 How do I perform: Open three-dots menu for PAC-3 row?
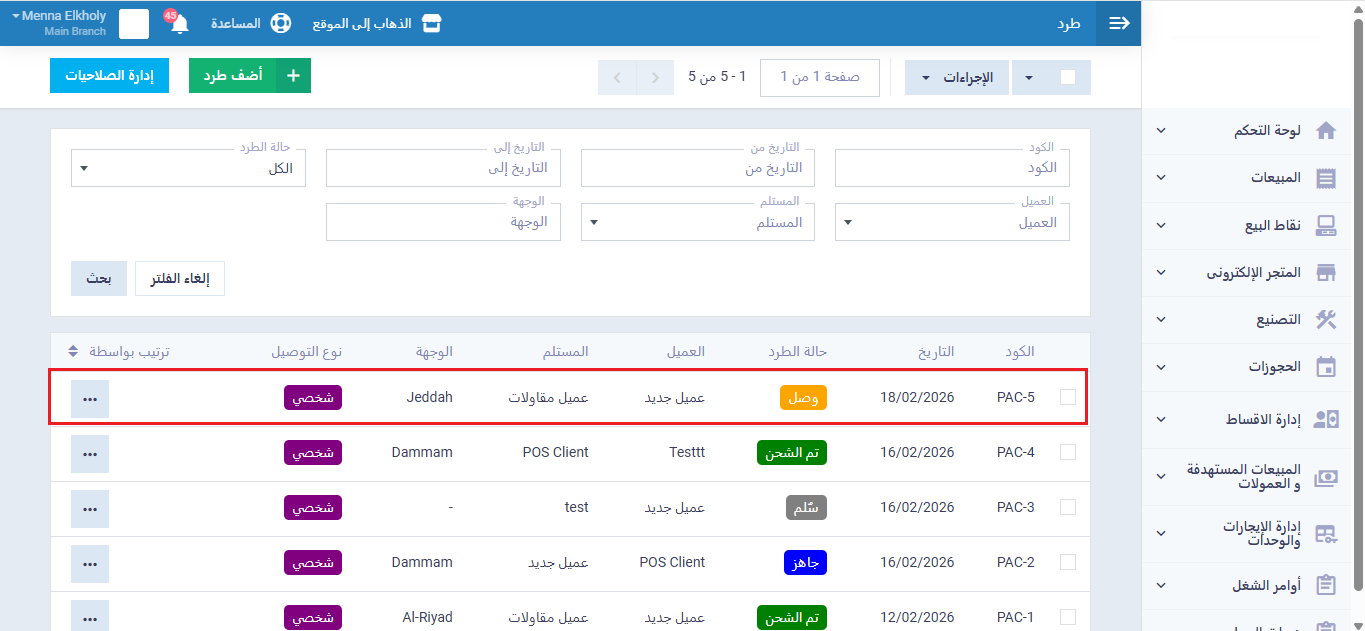(90, 508)
